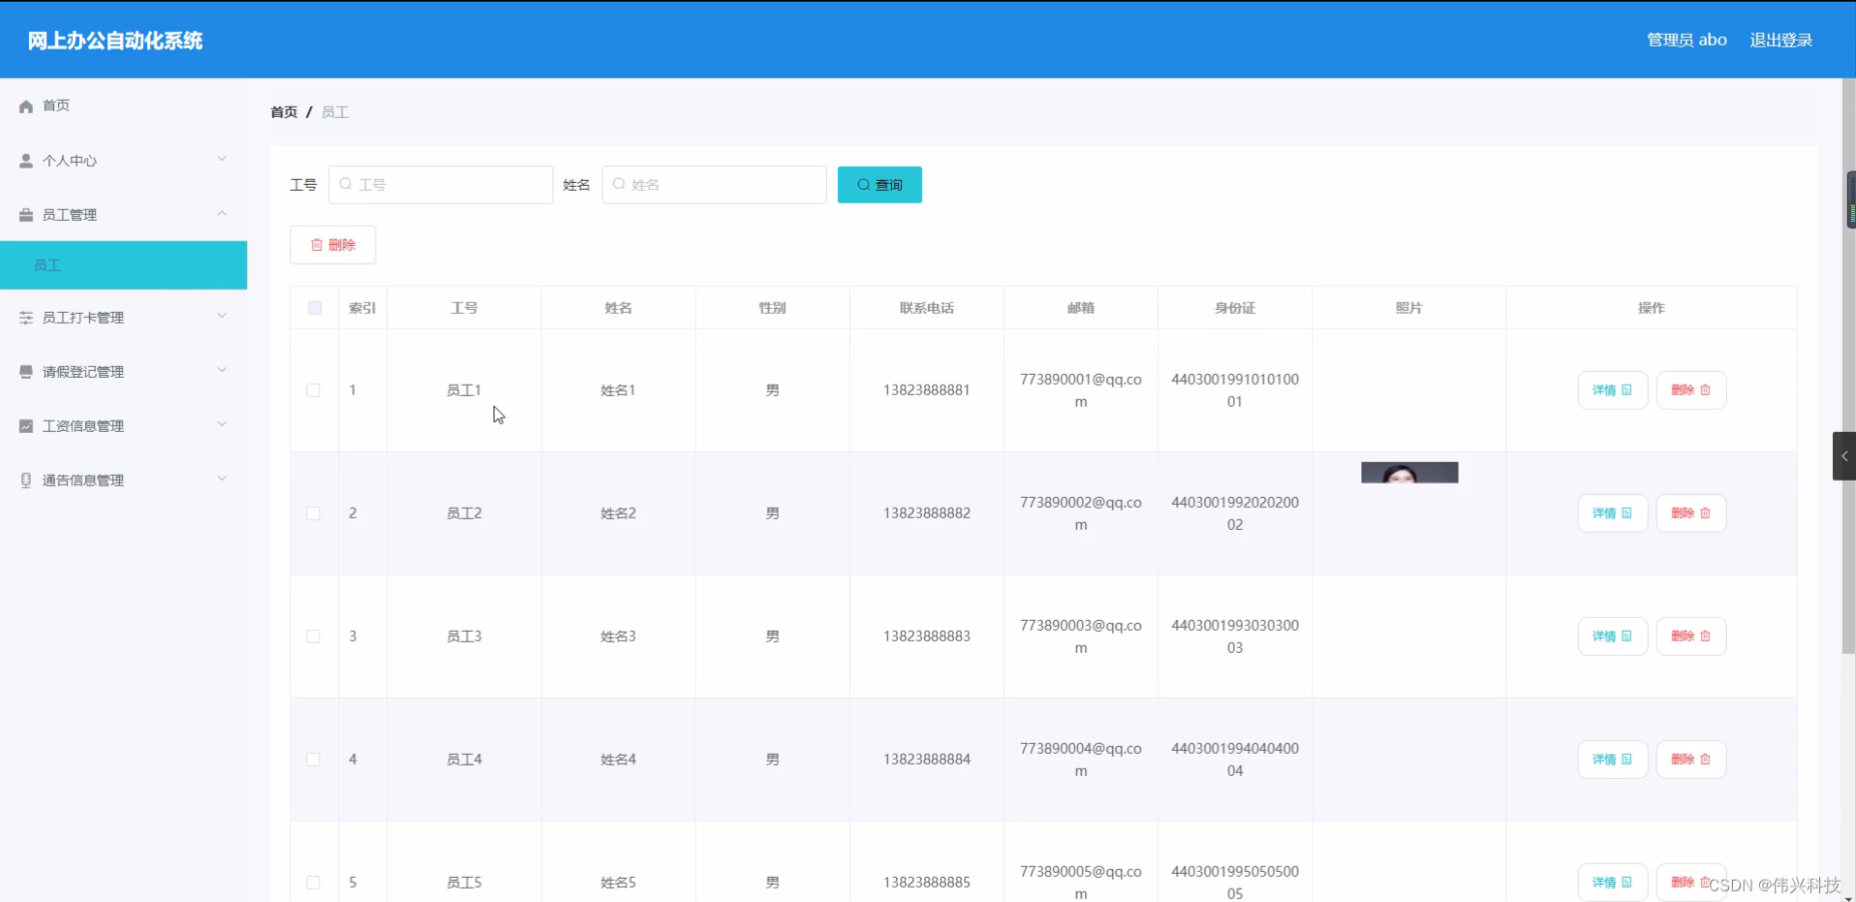Image resolution: width=1856 pixels, height=902 pixels.
Task: Click the person icon beside 个人中心
Action: [x=26, y=161]
